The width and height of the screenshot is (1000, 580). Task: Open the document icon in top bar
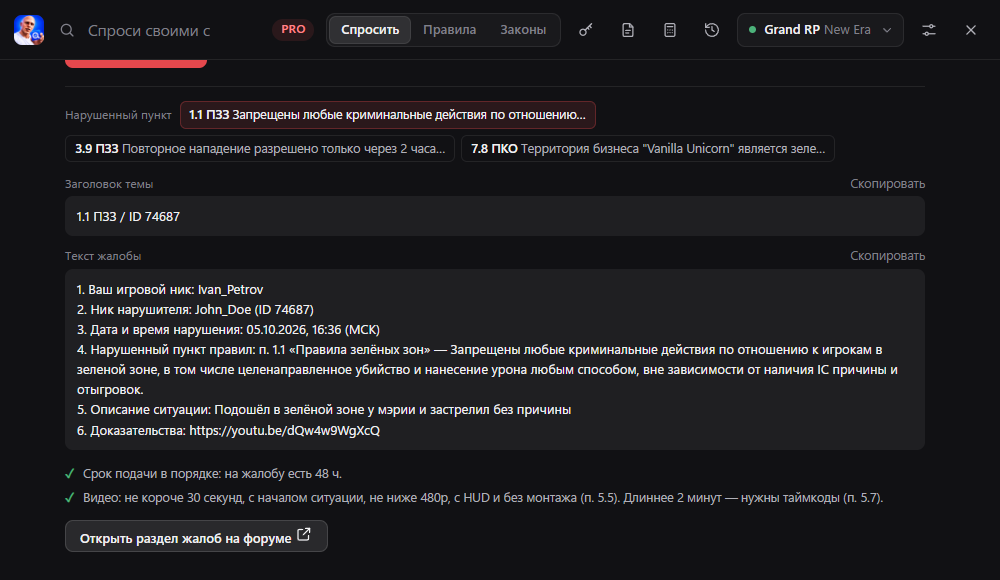click(628, 30)
